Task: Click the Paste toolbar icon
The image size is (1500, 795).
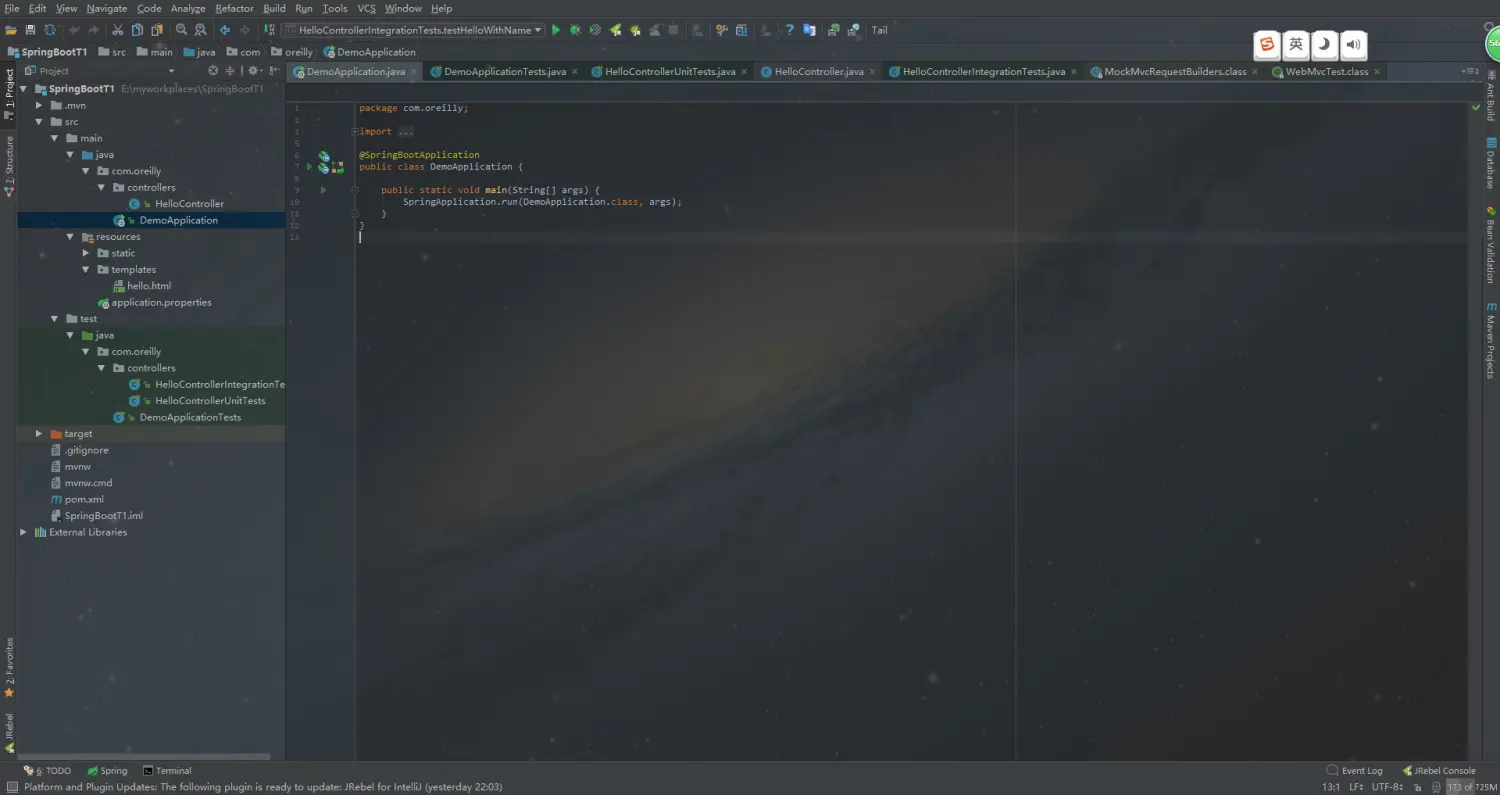Action: pos(156,30)
